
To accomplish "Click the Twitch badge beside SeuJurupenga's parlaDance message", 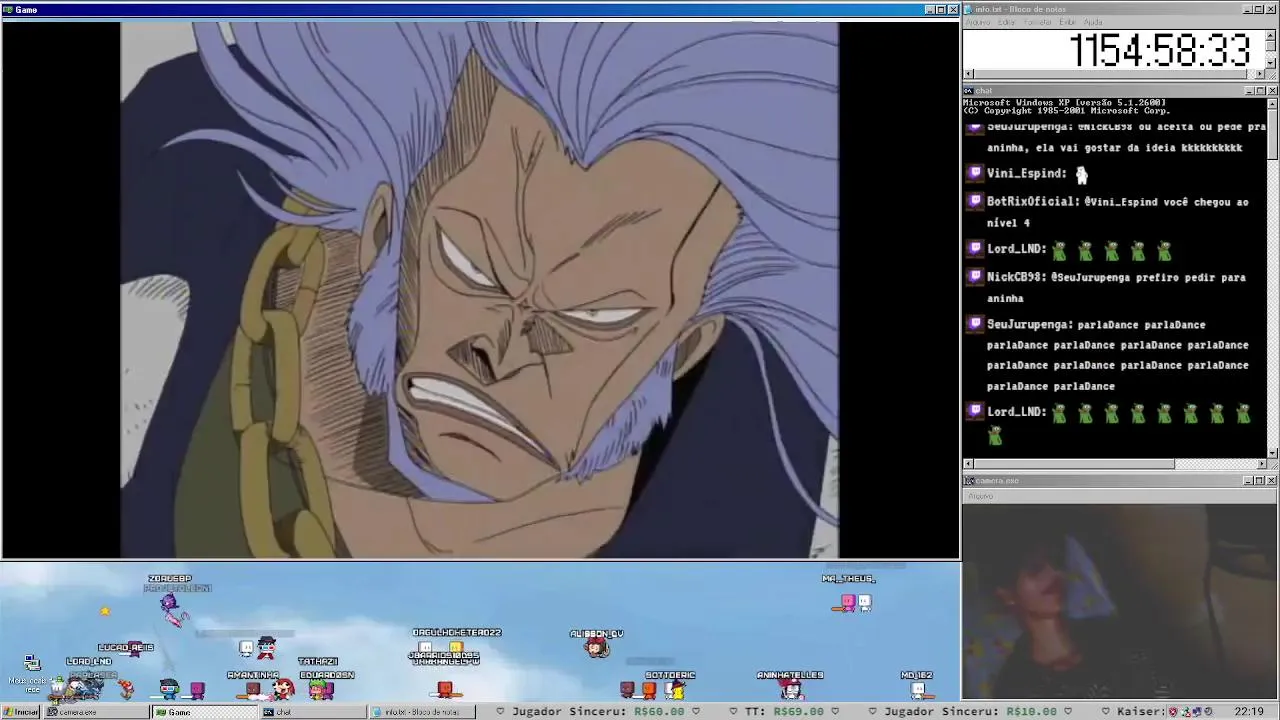I will click(x=976, y=324).
